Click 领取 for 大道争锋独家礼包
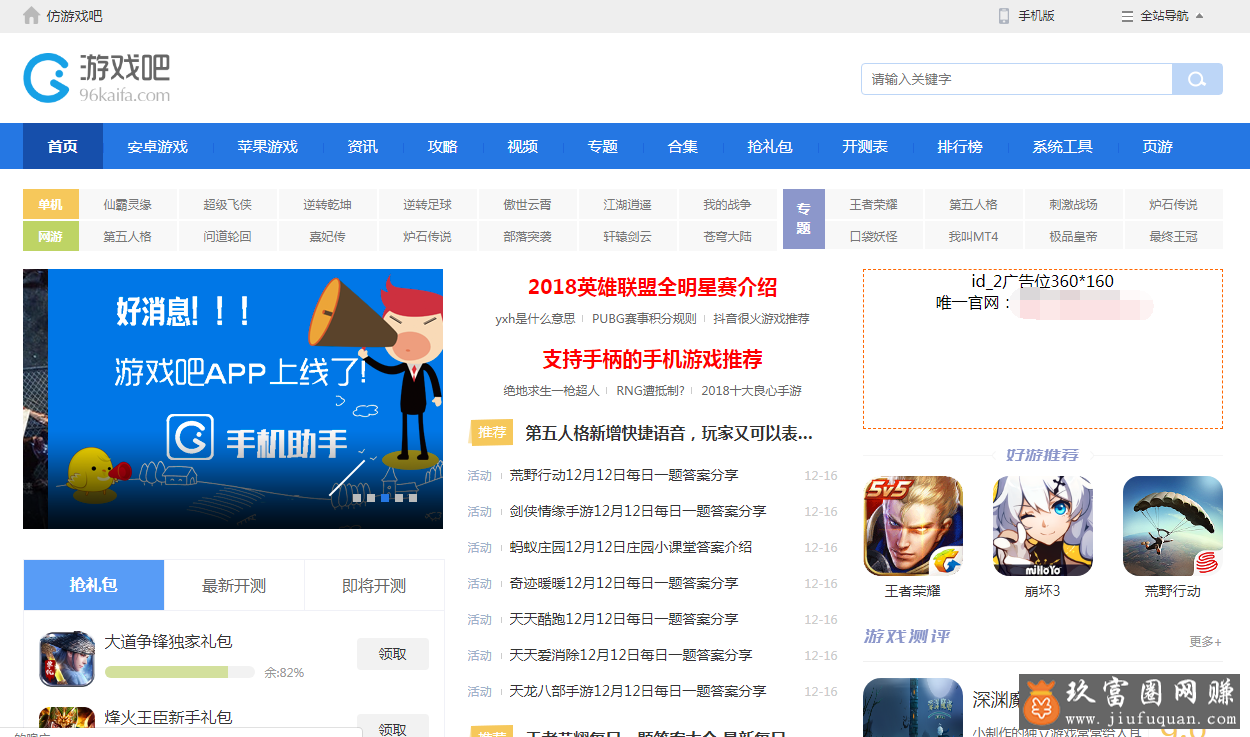This screenshot has height=737, width=1250. click(393, 654)
